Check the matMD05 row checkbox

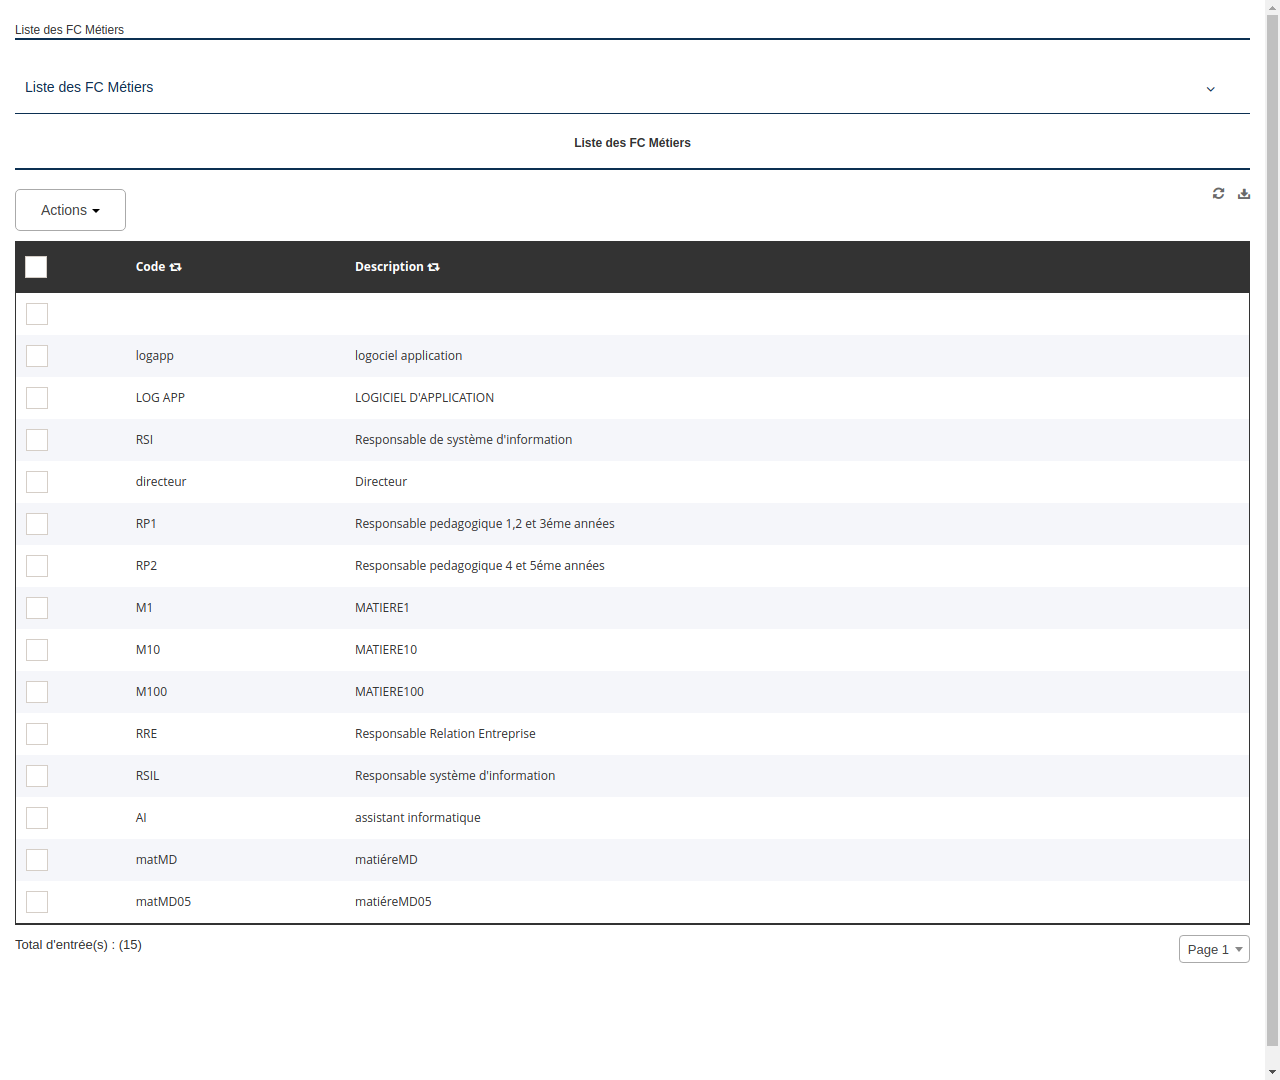click(x=37, y=901)
